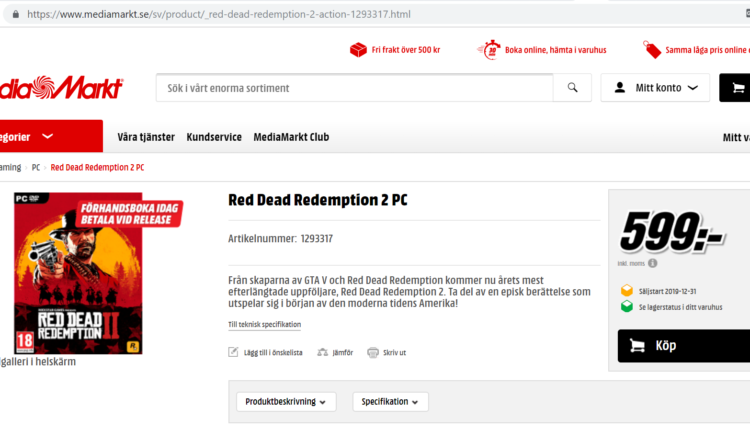This screenshot has width=750, height=430.
Task: Click the Mitt konto person icon
Action: [x=620, y=88]
